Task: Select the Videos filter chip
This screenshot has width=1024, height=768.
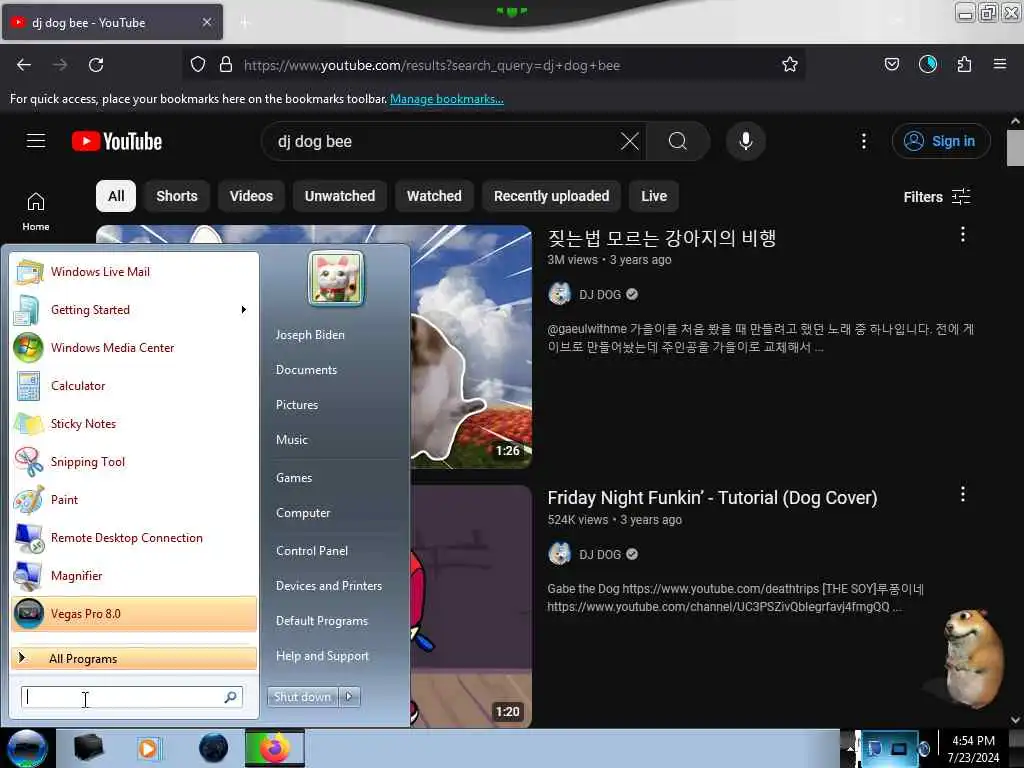Action: coord(251,196)
